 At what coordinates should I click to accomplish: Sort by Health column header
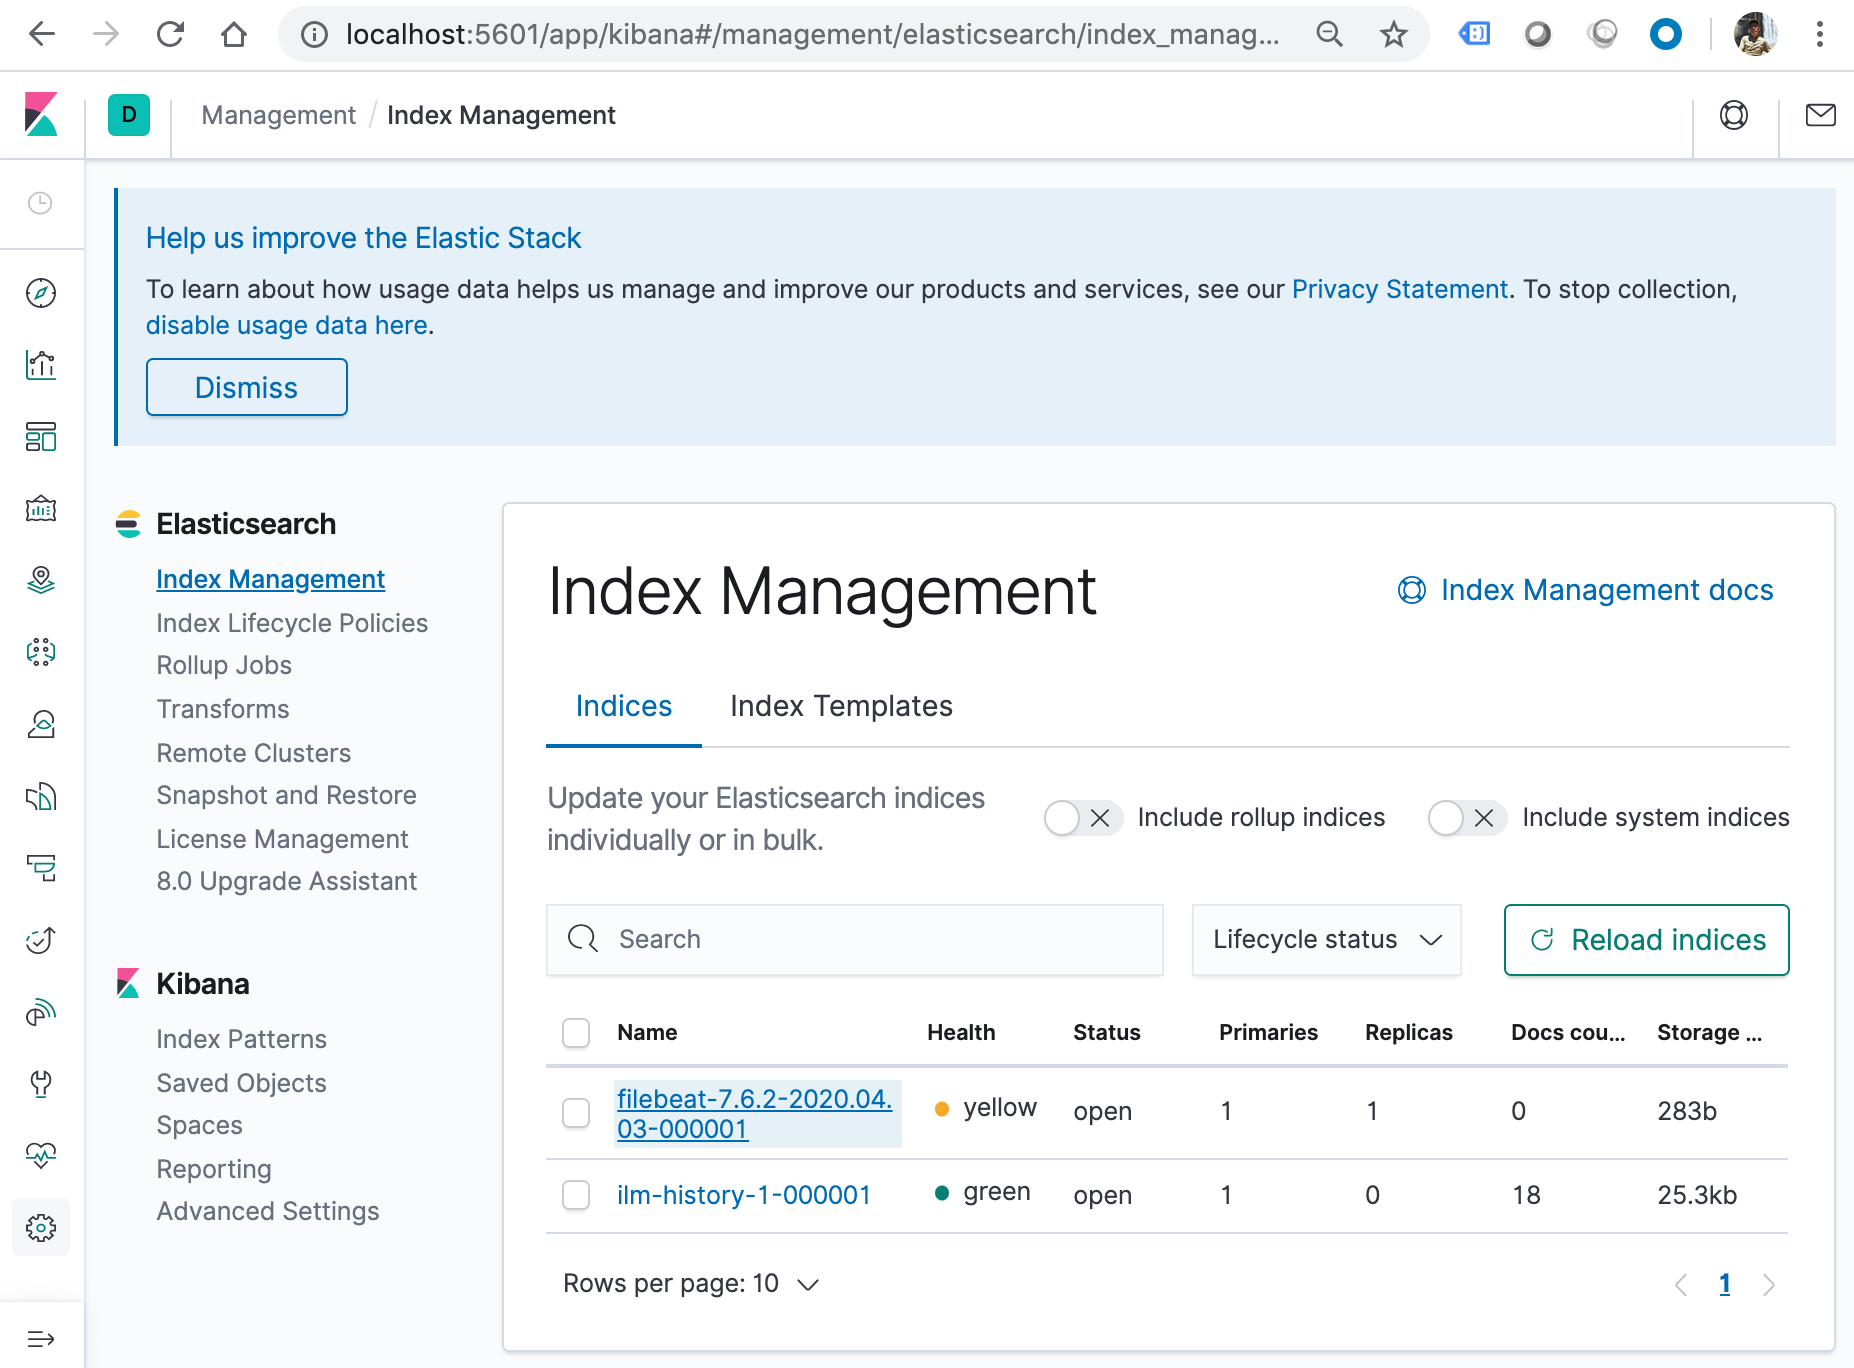pyautogui.click(x=961, y=1033)
